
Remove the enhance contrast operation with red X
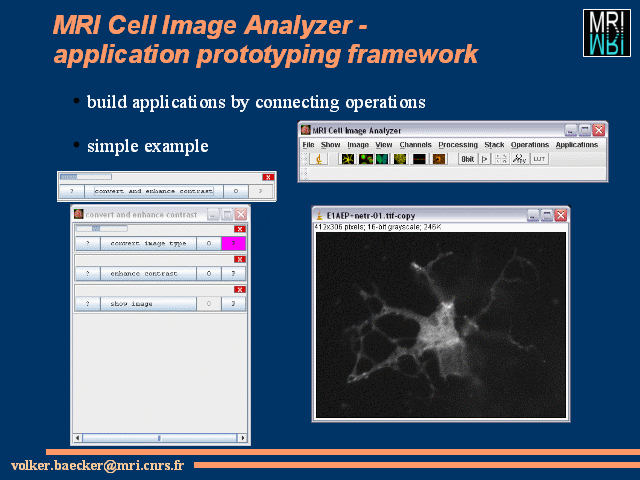pyautogui.click(x=240, y=259)
